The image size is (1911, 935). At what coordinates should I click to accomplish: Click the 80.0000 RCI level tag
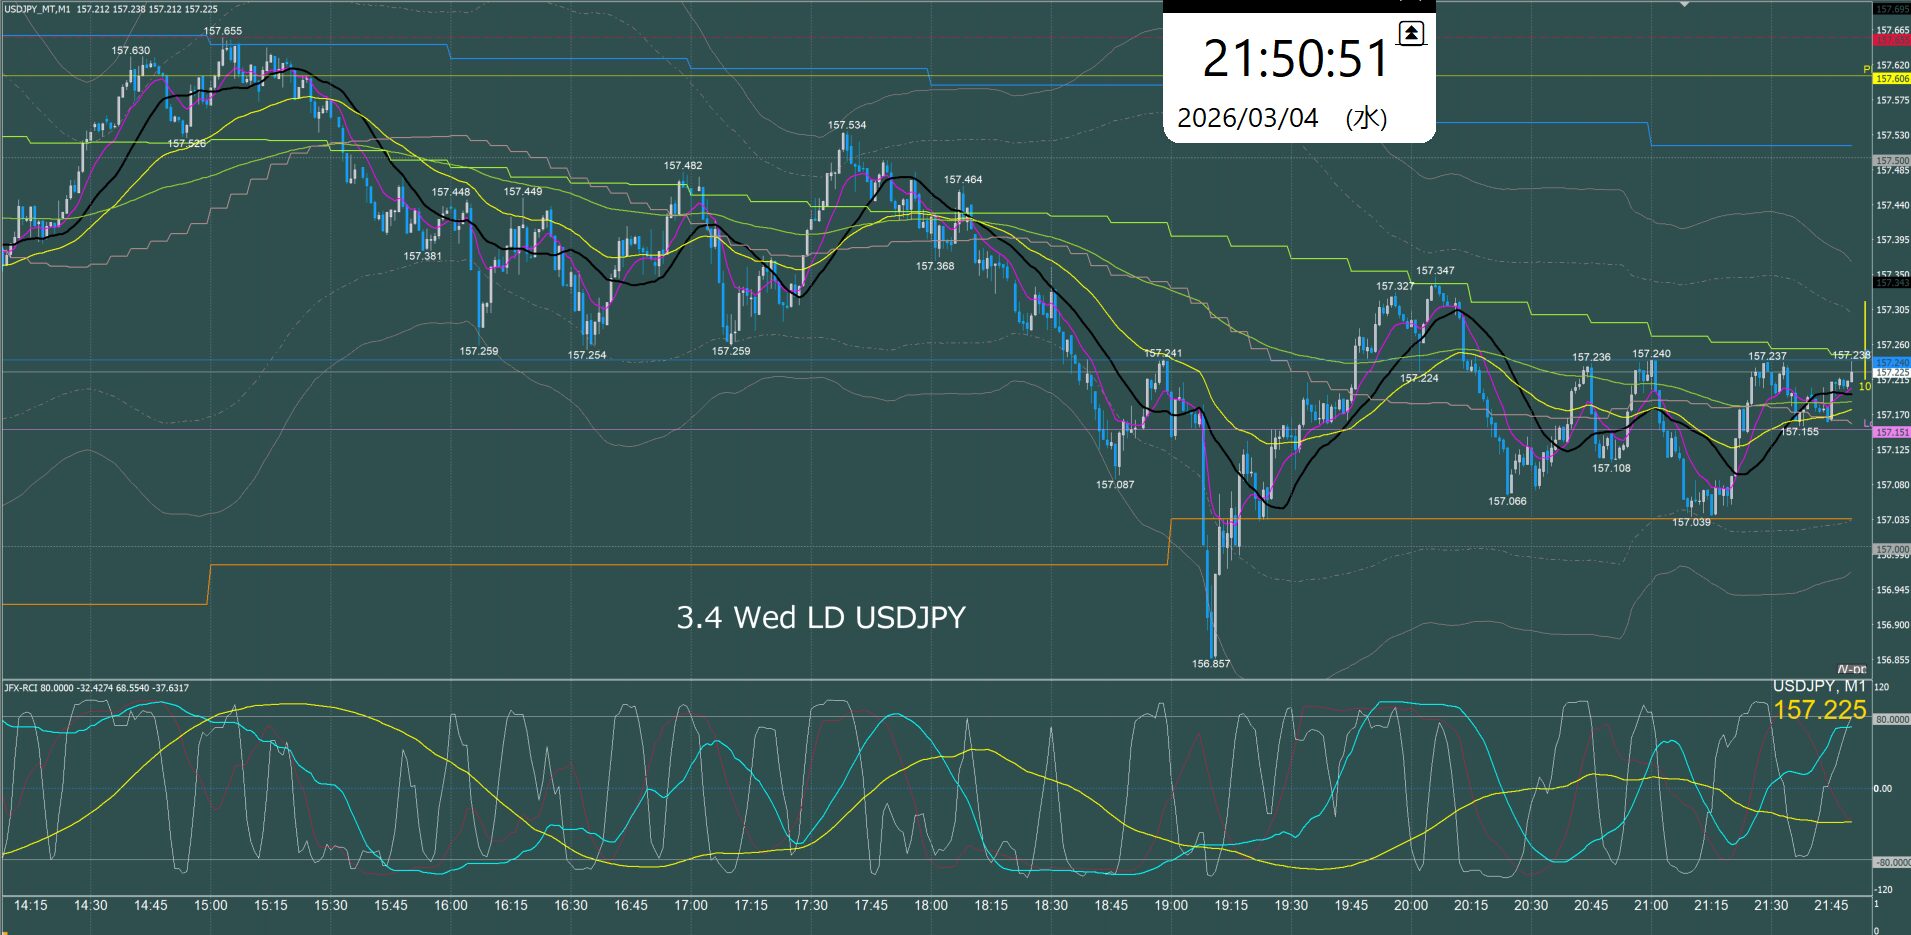pos(1891,720)
